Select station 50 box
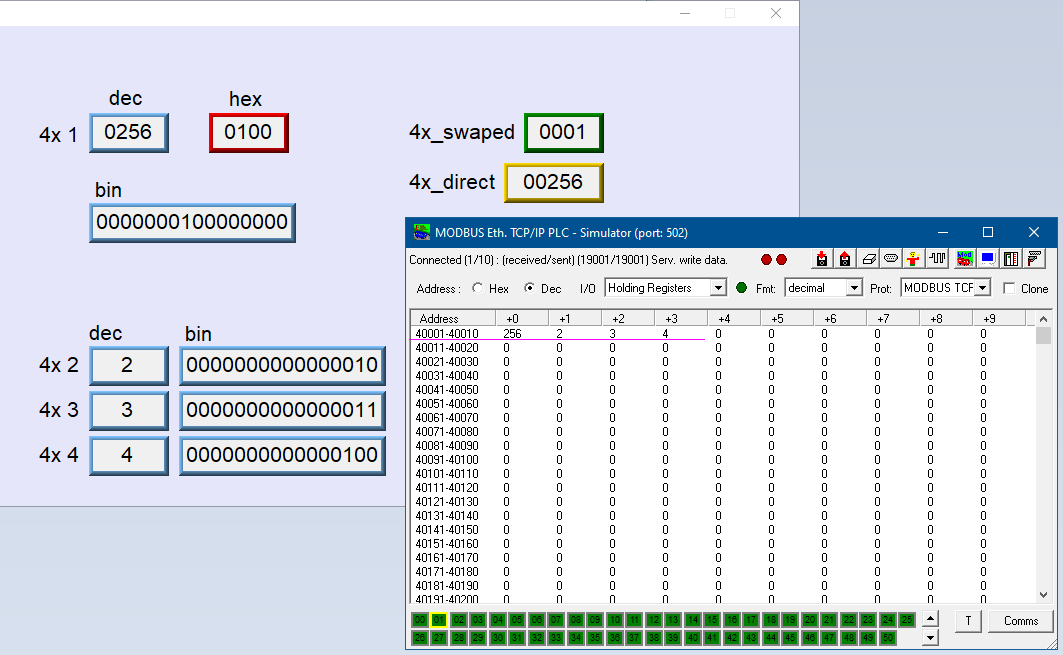The height and width of the screenshot is (655, 1063). [x=887, y=637]
